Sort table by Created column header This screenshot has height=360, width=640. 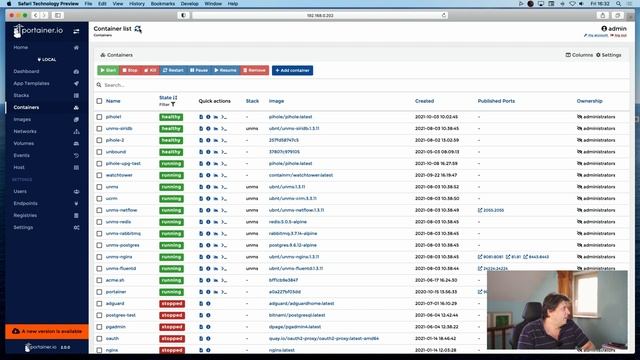click(x=424, y=101)
